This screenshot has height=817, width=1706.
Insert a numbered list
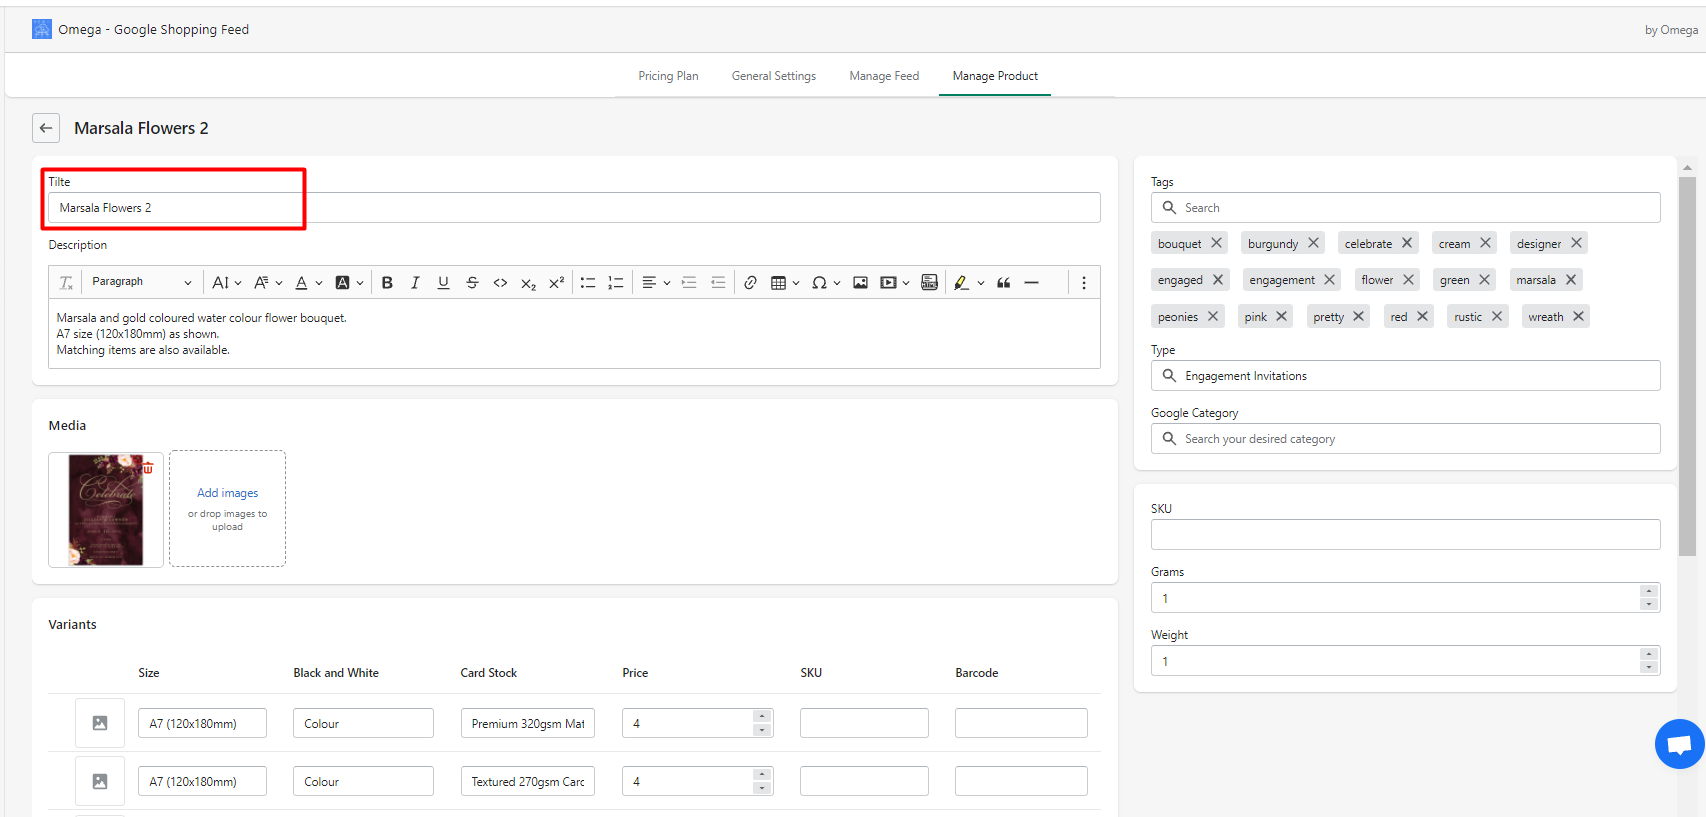(616, 283)
